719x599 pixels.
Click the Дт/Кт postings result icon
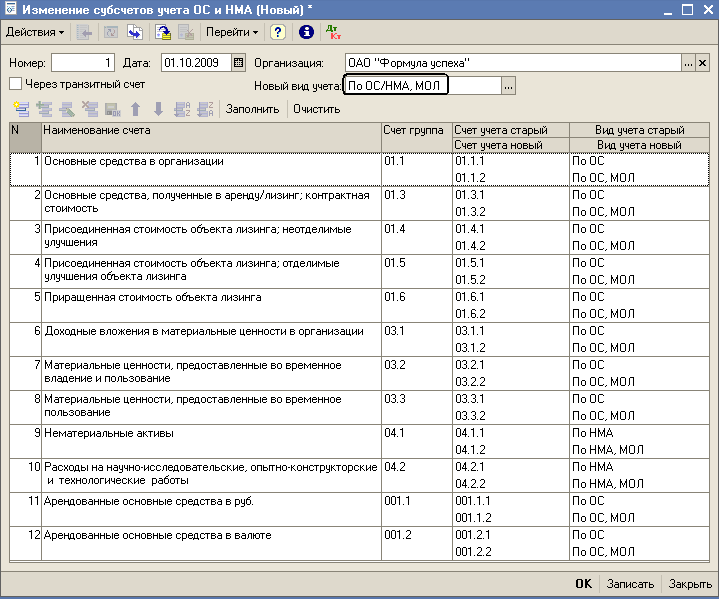[x=332, y=32]
